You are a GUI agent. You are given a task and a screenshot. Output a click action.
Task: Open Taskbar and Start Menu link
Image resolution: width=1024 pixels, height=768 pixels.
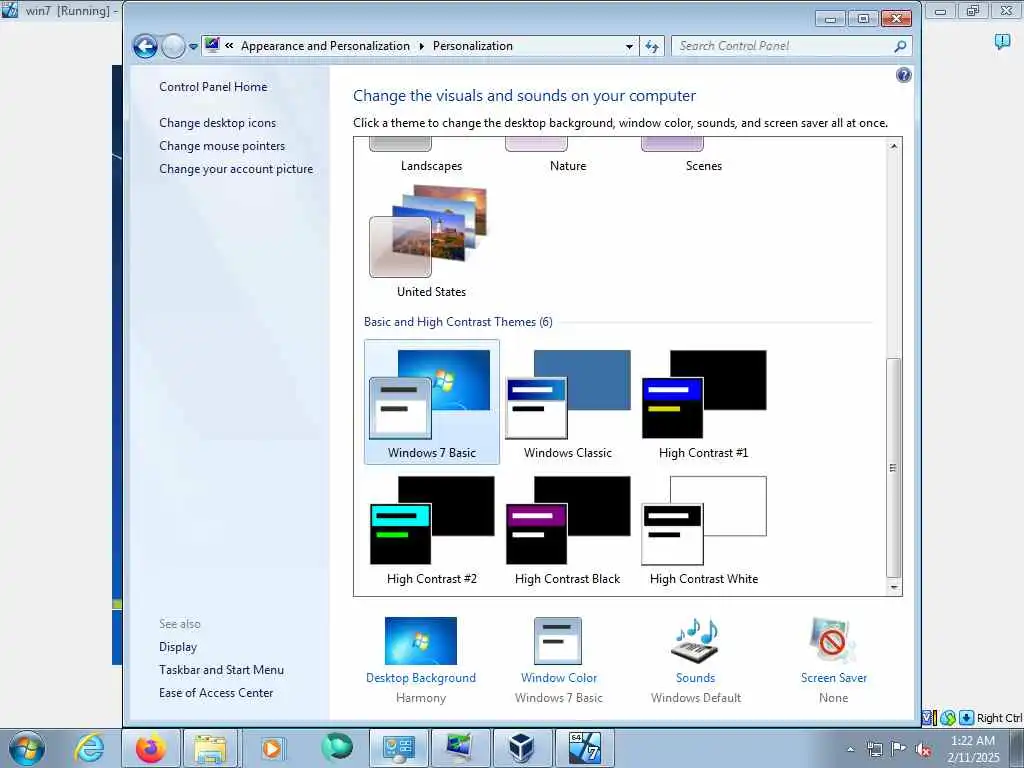click(x=221, y=669)
